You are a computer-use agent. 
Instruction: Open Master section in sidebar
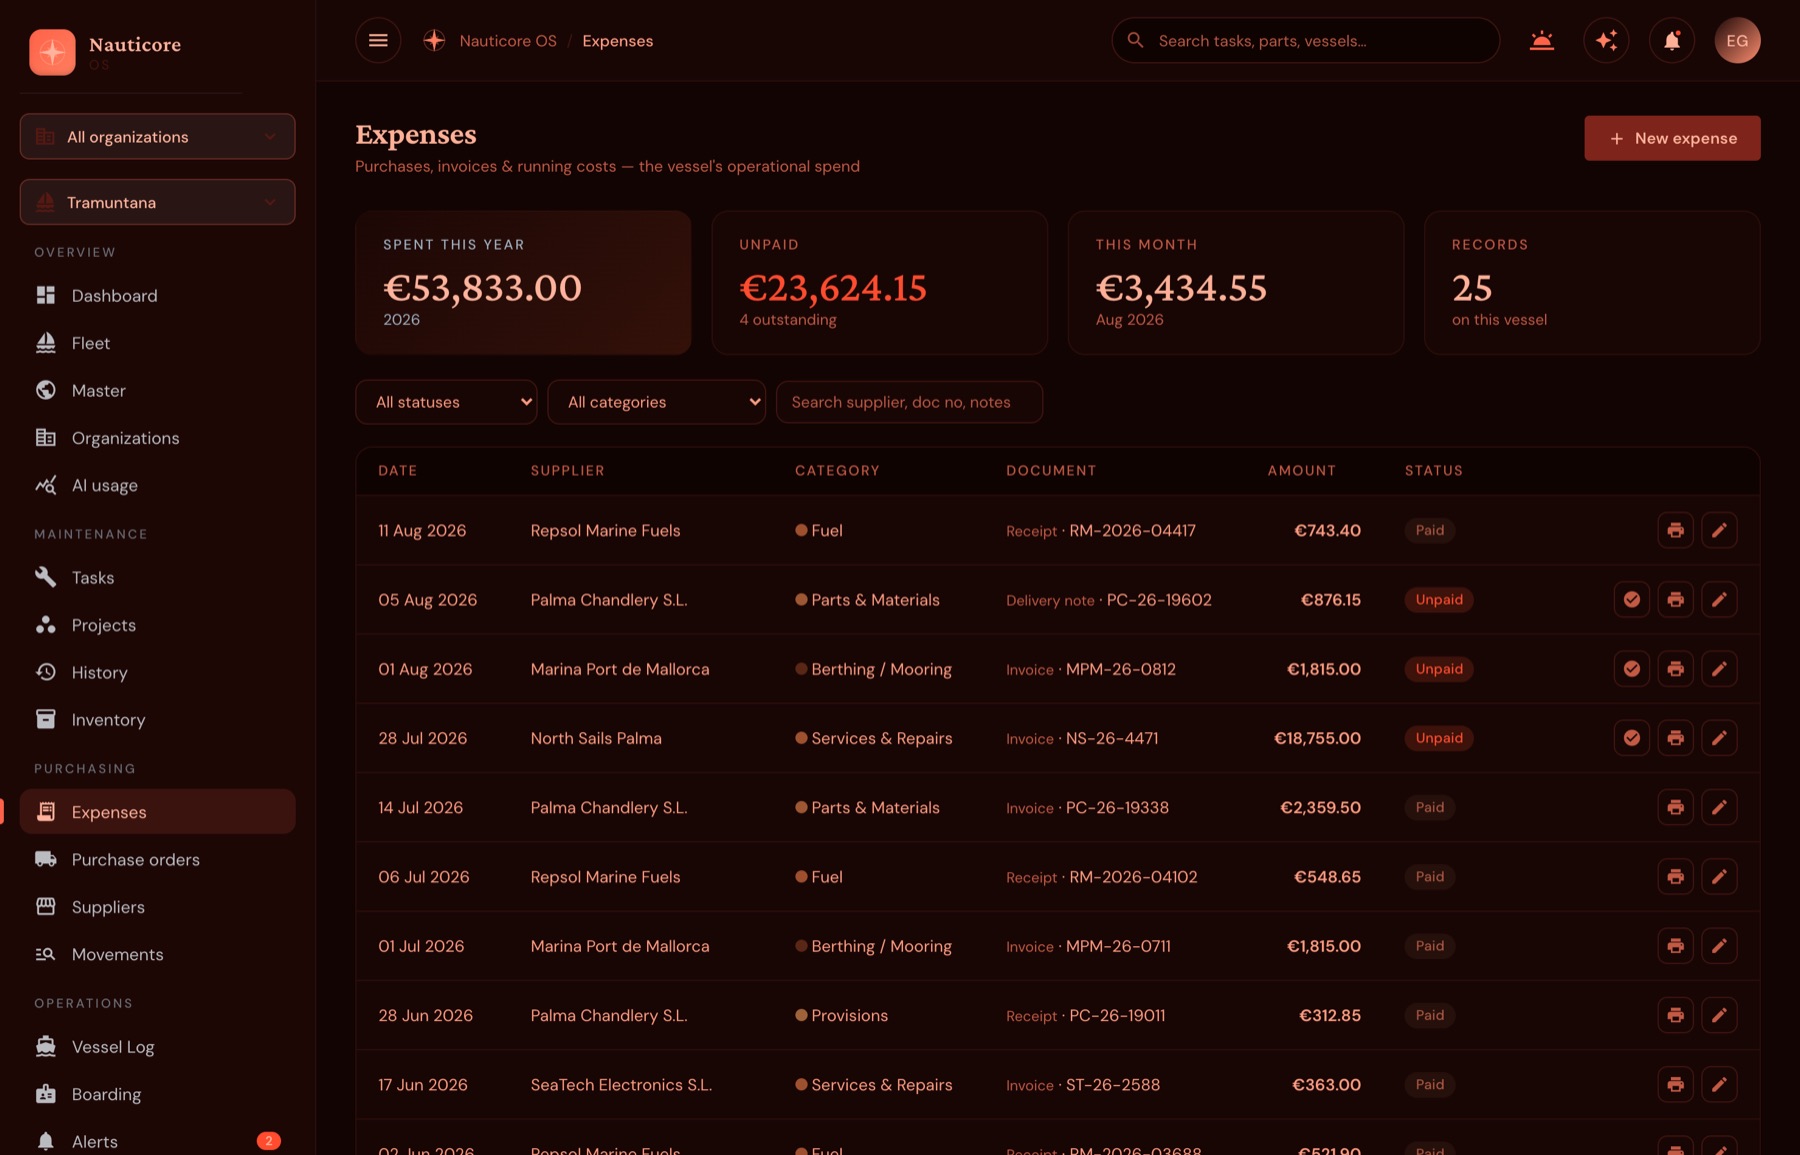coord(157,391)
